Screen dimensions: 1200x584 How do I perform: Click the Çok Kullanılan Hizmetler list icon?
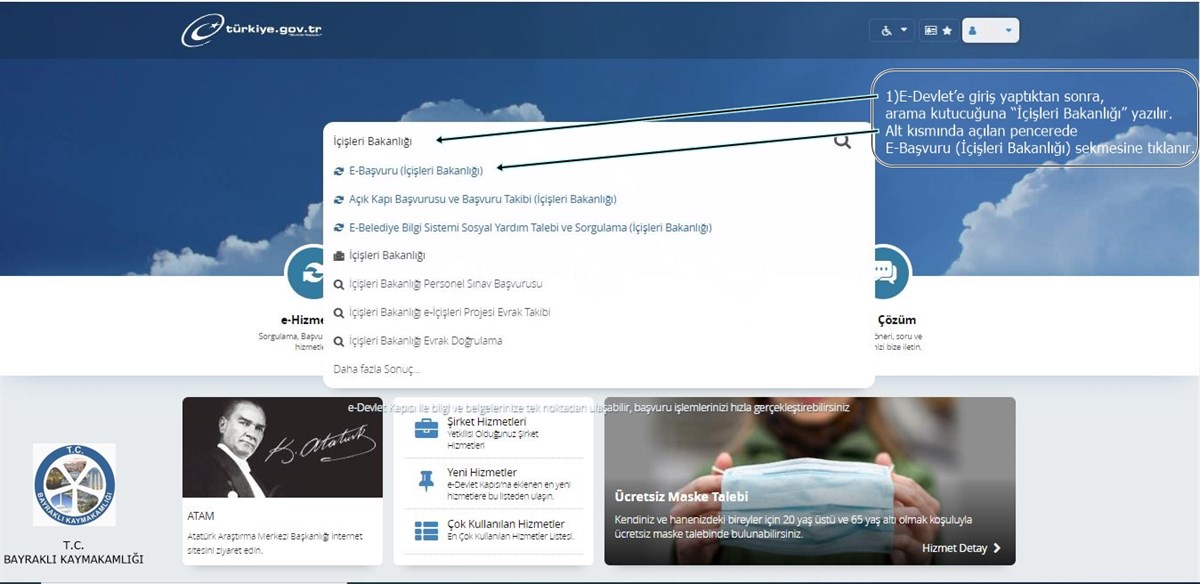click(426, 531)
